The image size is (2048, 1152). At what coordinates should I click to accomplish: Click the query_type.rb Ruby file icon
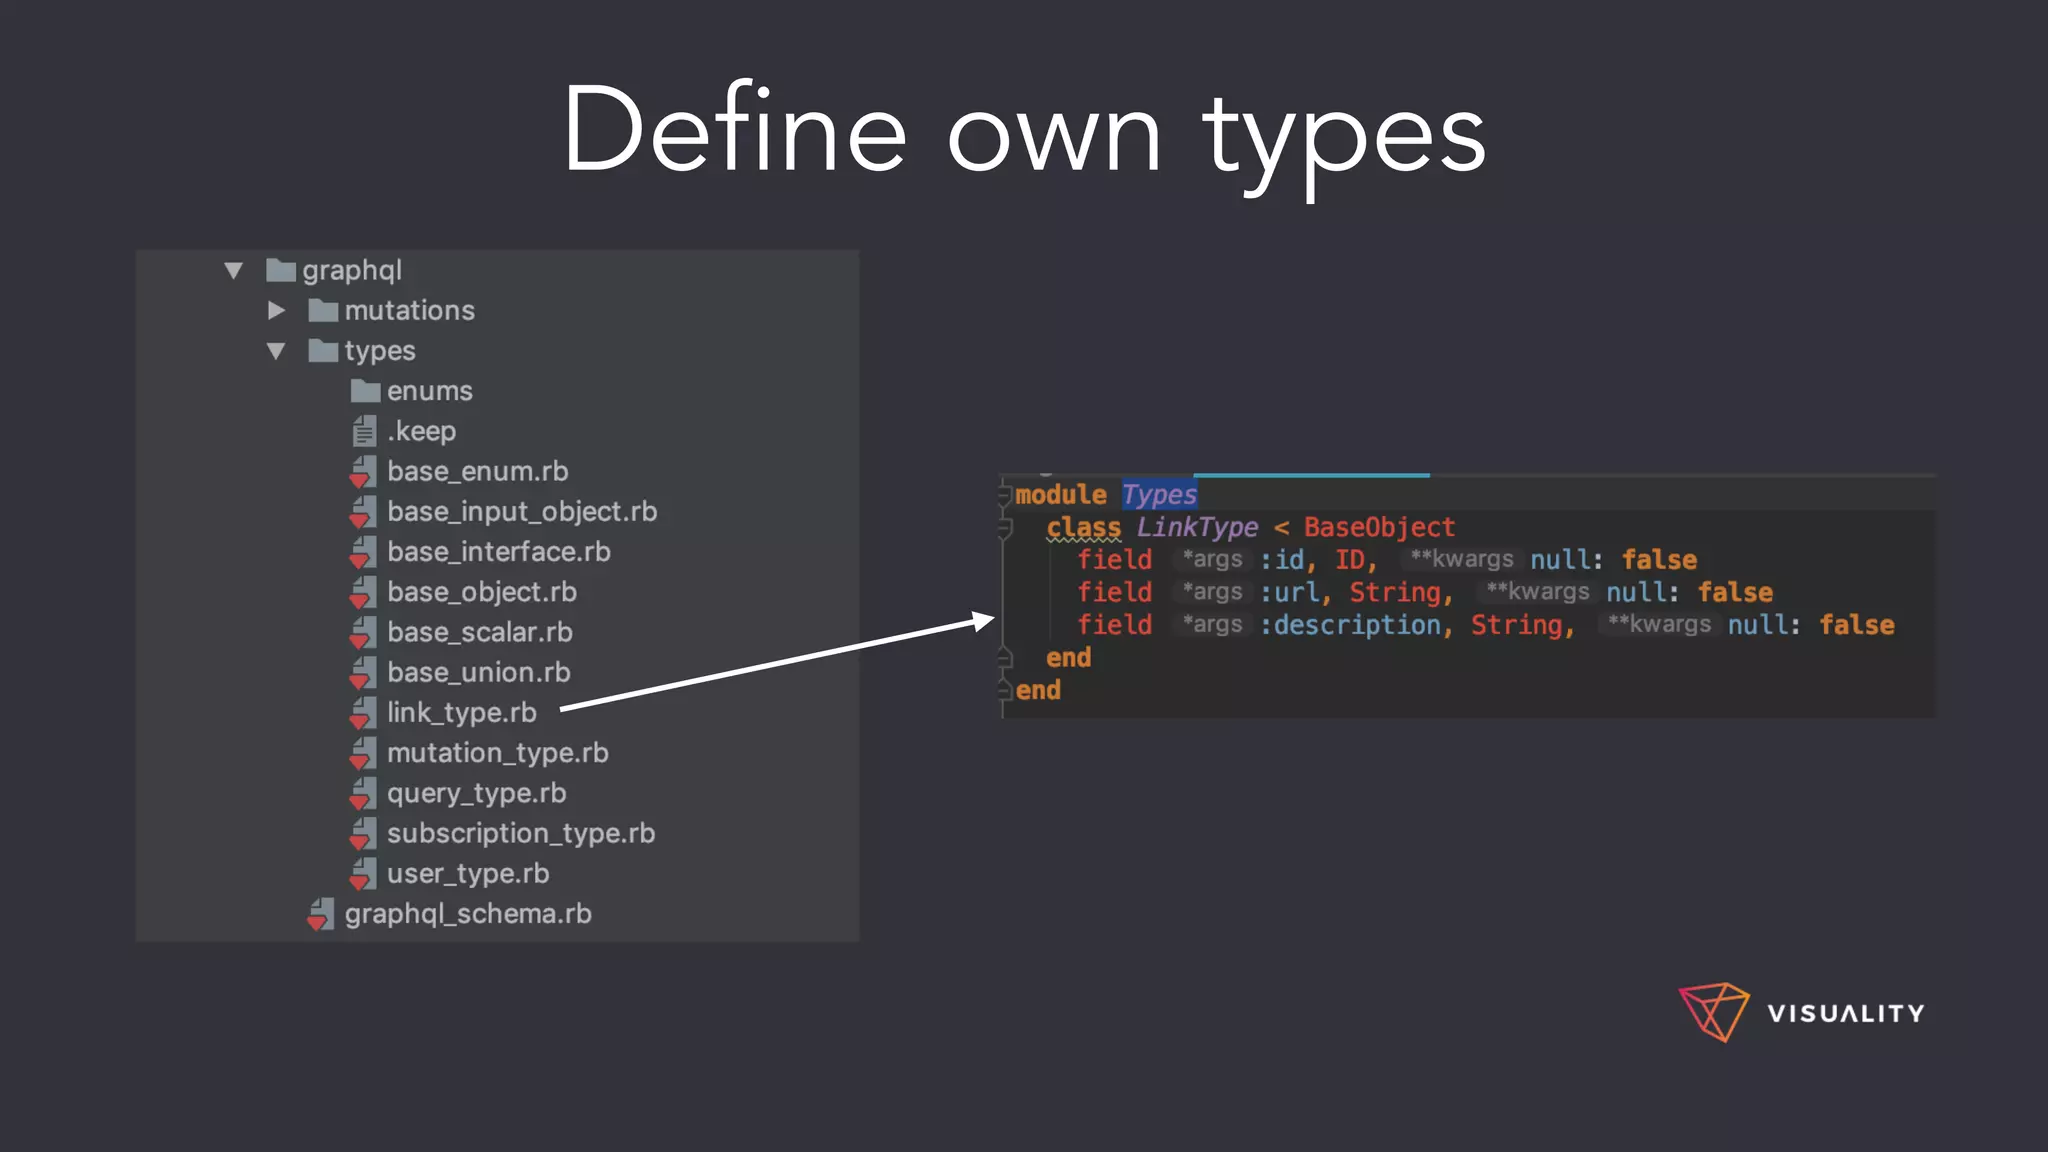[363, 793]
